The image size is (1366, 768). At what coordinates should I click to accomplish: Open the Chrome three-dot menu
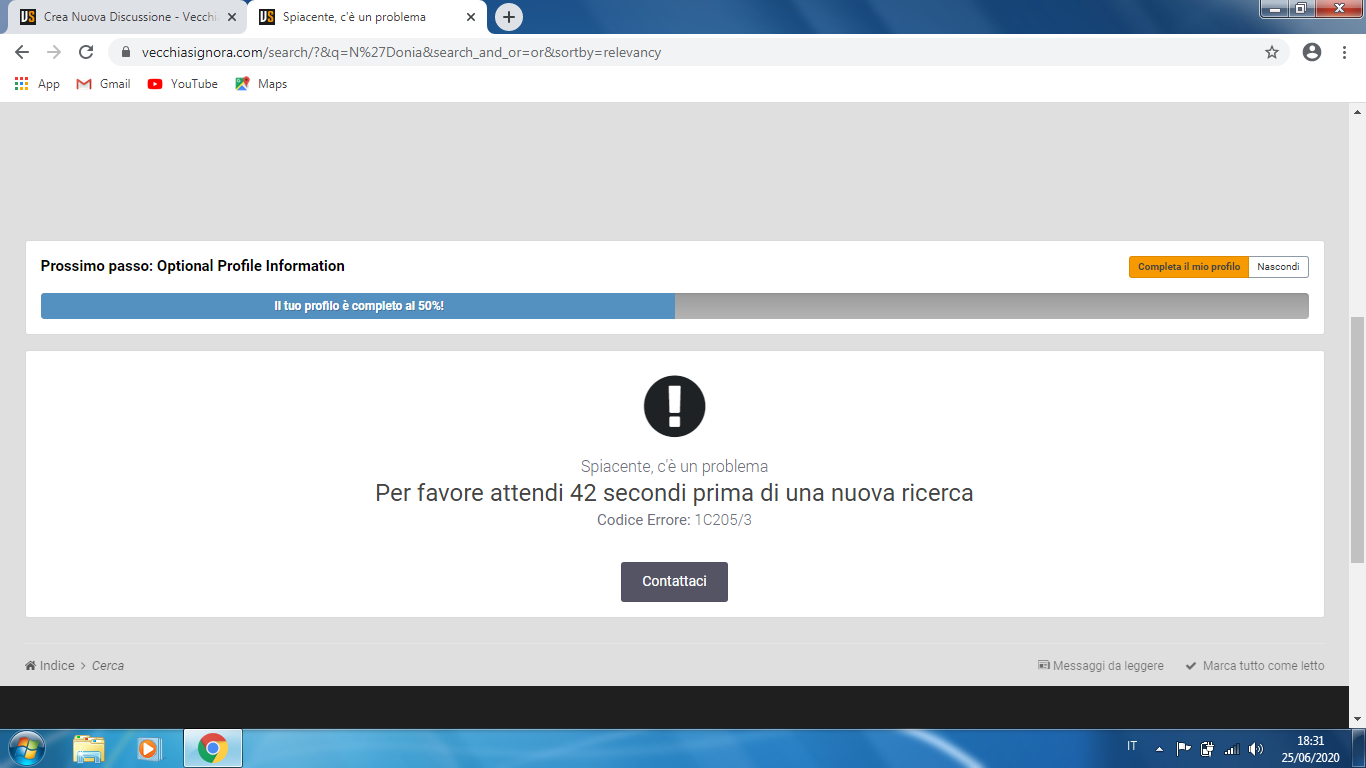pyautogui.click(x=1344, y=52)
